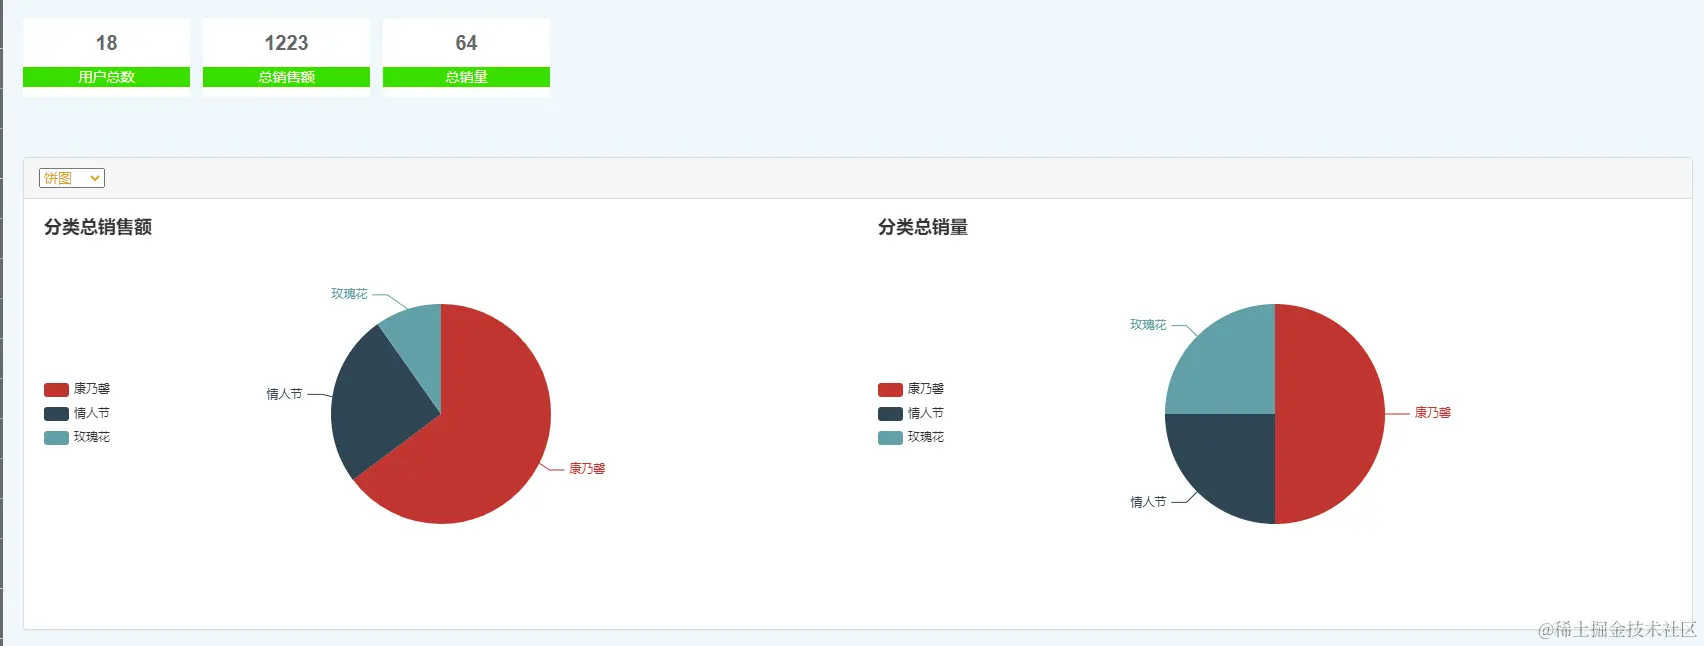The height and width of the screenshot is (646, 1704).
Task: Click the 玫瑰花 callout label on sales amount pie
Action: pos(349,294)
